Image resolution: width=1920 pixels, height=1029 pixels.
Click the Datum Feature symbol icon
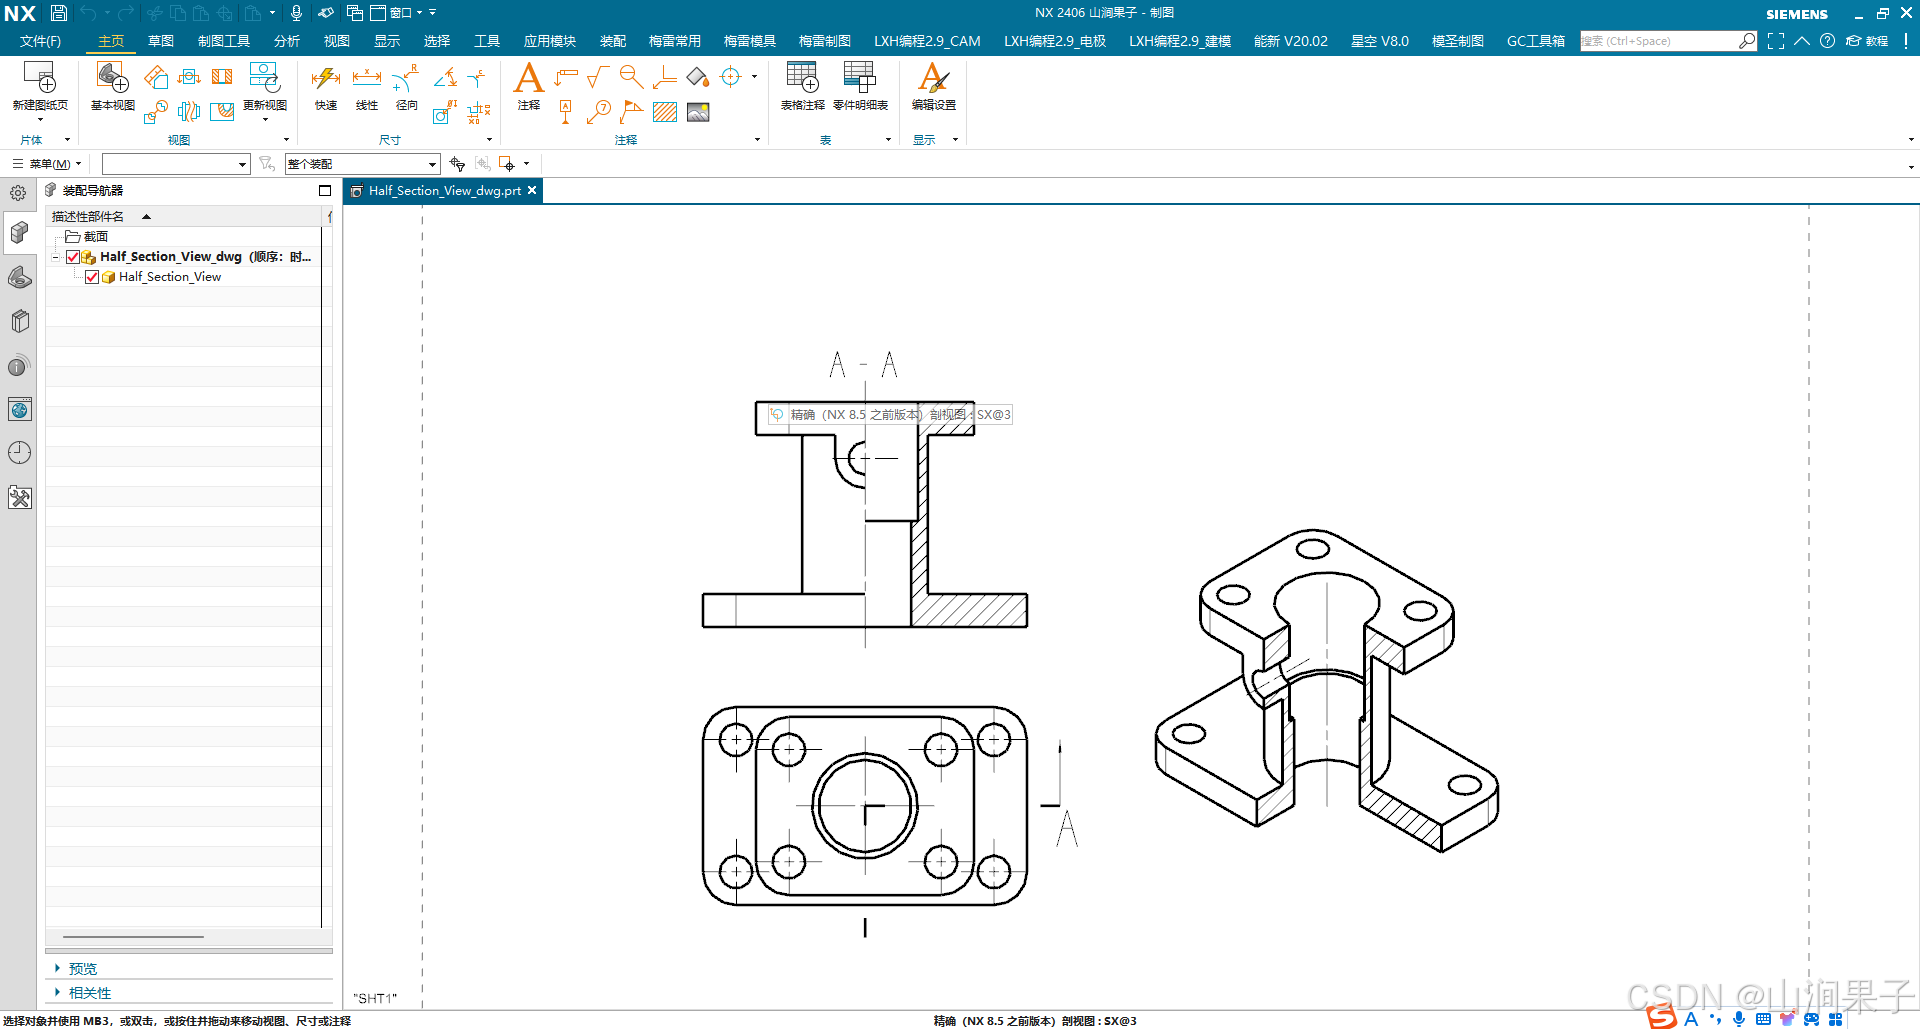(x=566, y=112)
